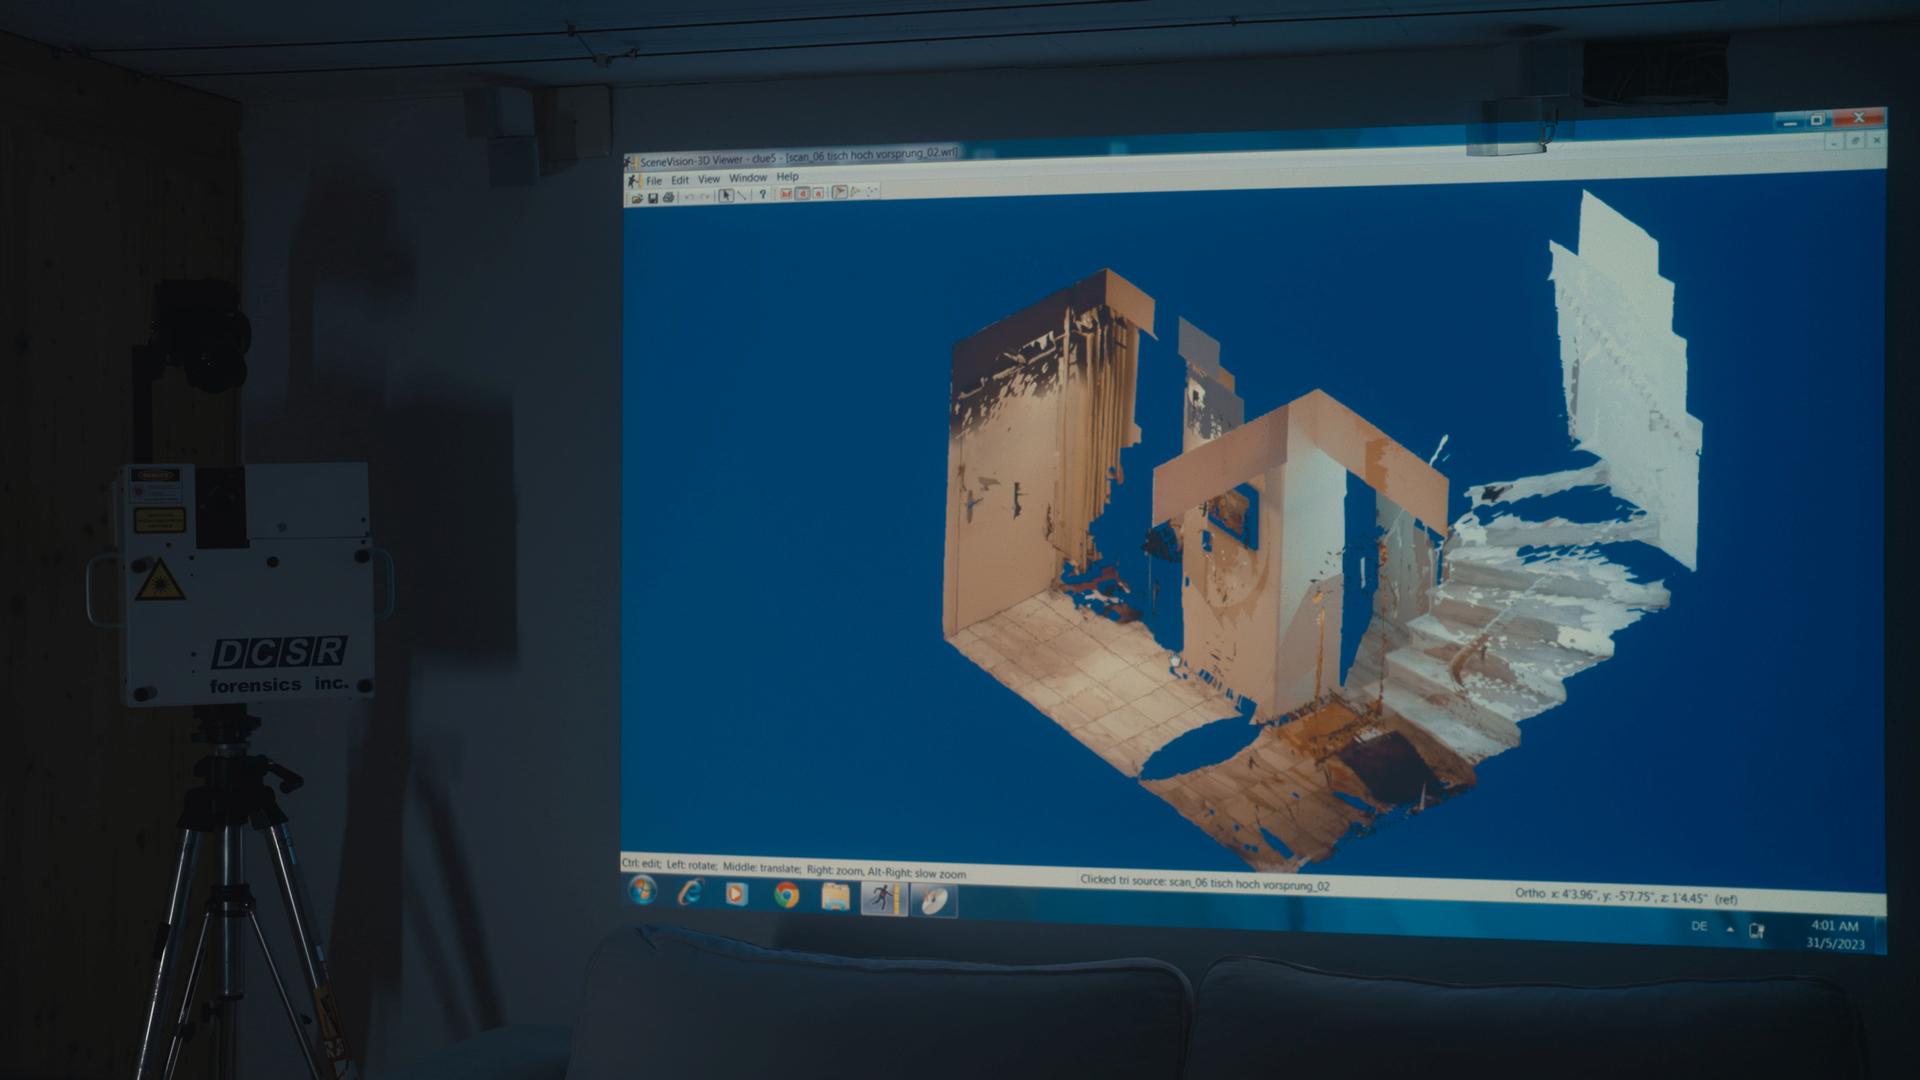Viewport: 1920px width, 1080px height.
Task: Click the Save disk icon in the toolbar
Action: [x=653, y=198]
